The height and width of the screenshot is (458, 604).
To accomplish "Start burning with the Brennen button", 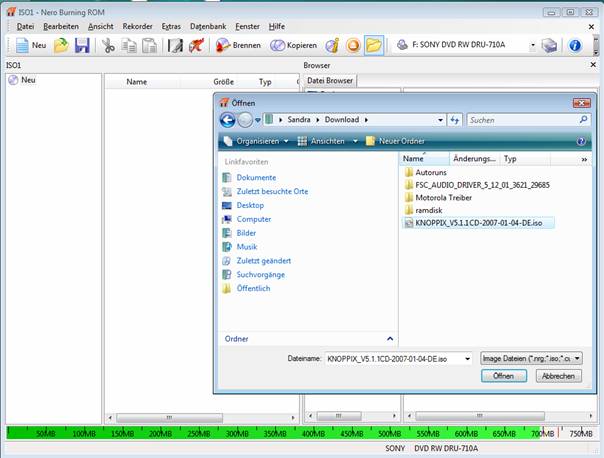I will coord(238,45).
